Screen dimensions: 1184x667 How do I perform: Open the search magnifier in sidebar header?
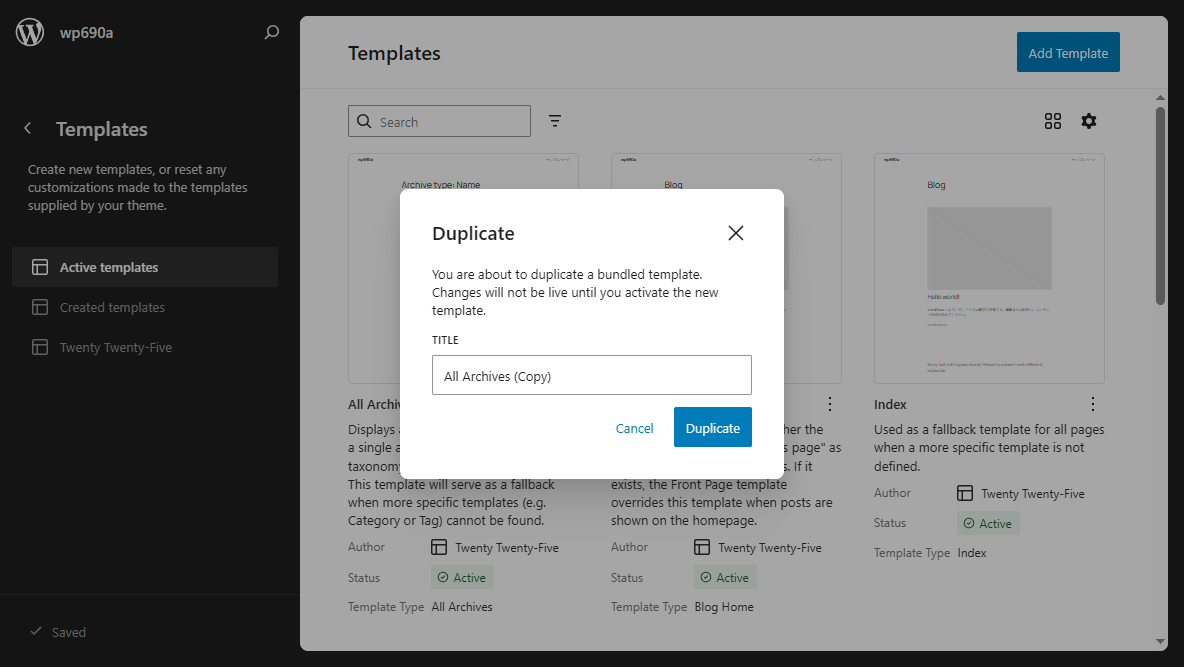click(271, 32)
